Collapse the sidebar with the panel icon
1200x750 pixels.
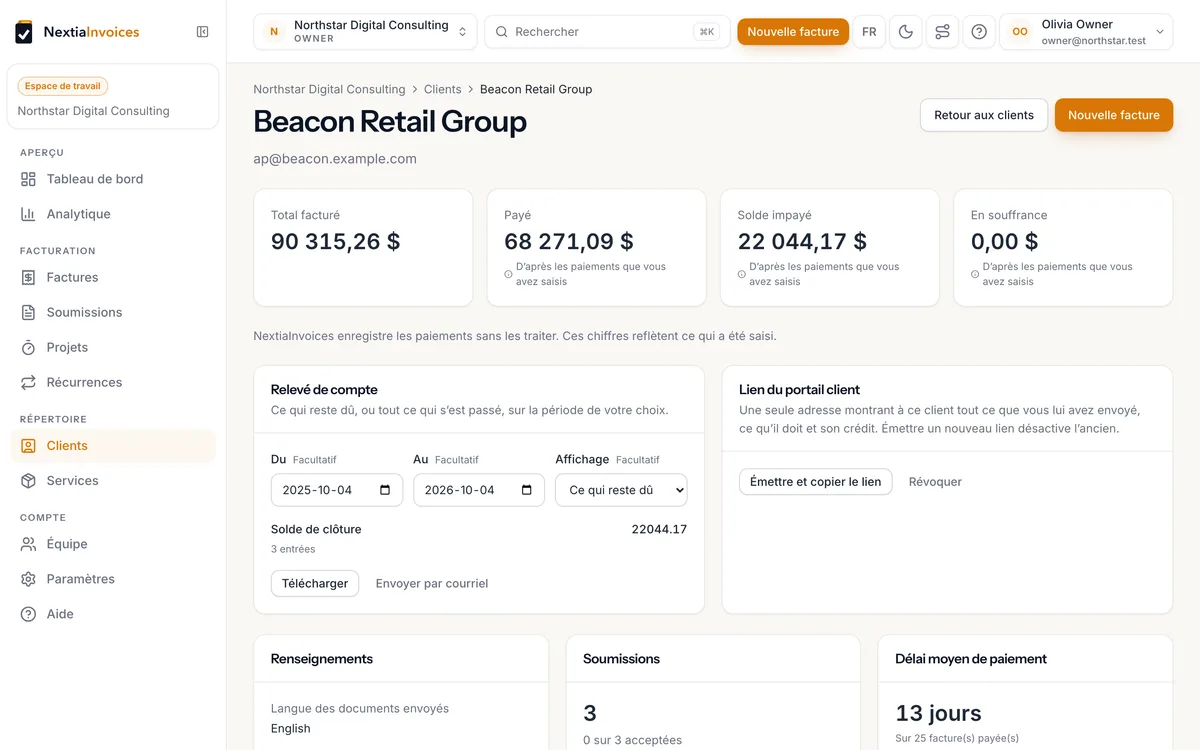203,32
